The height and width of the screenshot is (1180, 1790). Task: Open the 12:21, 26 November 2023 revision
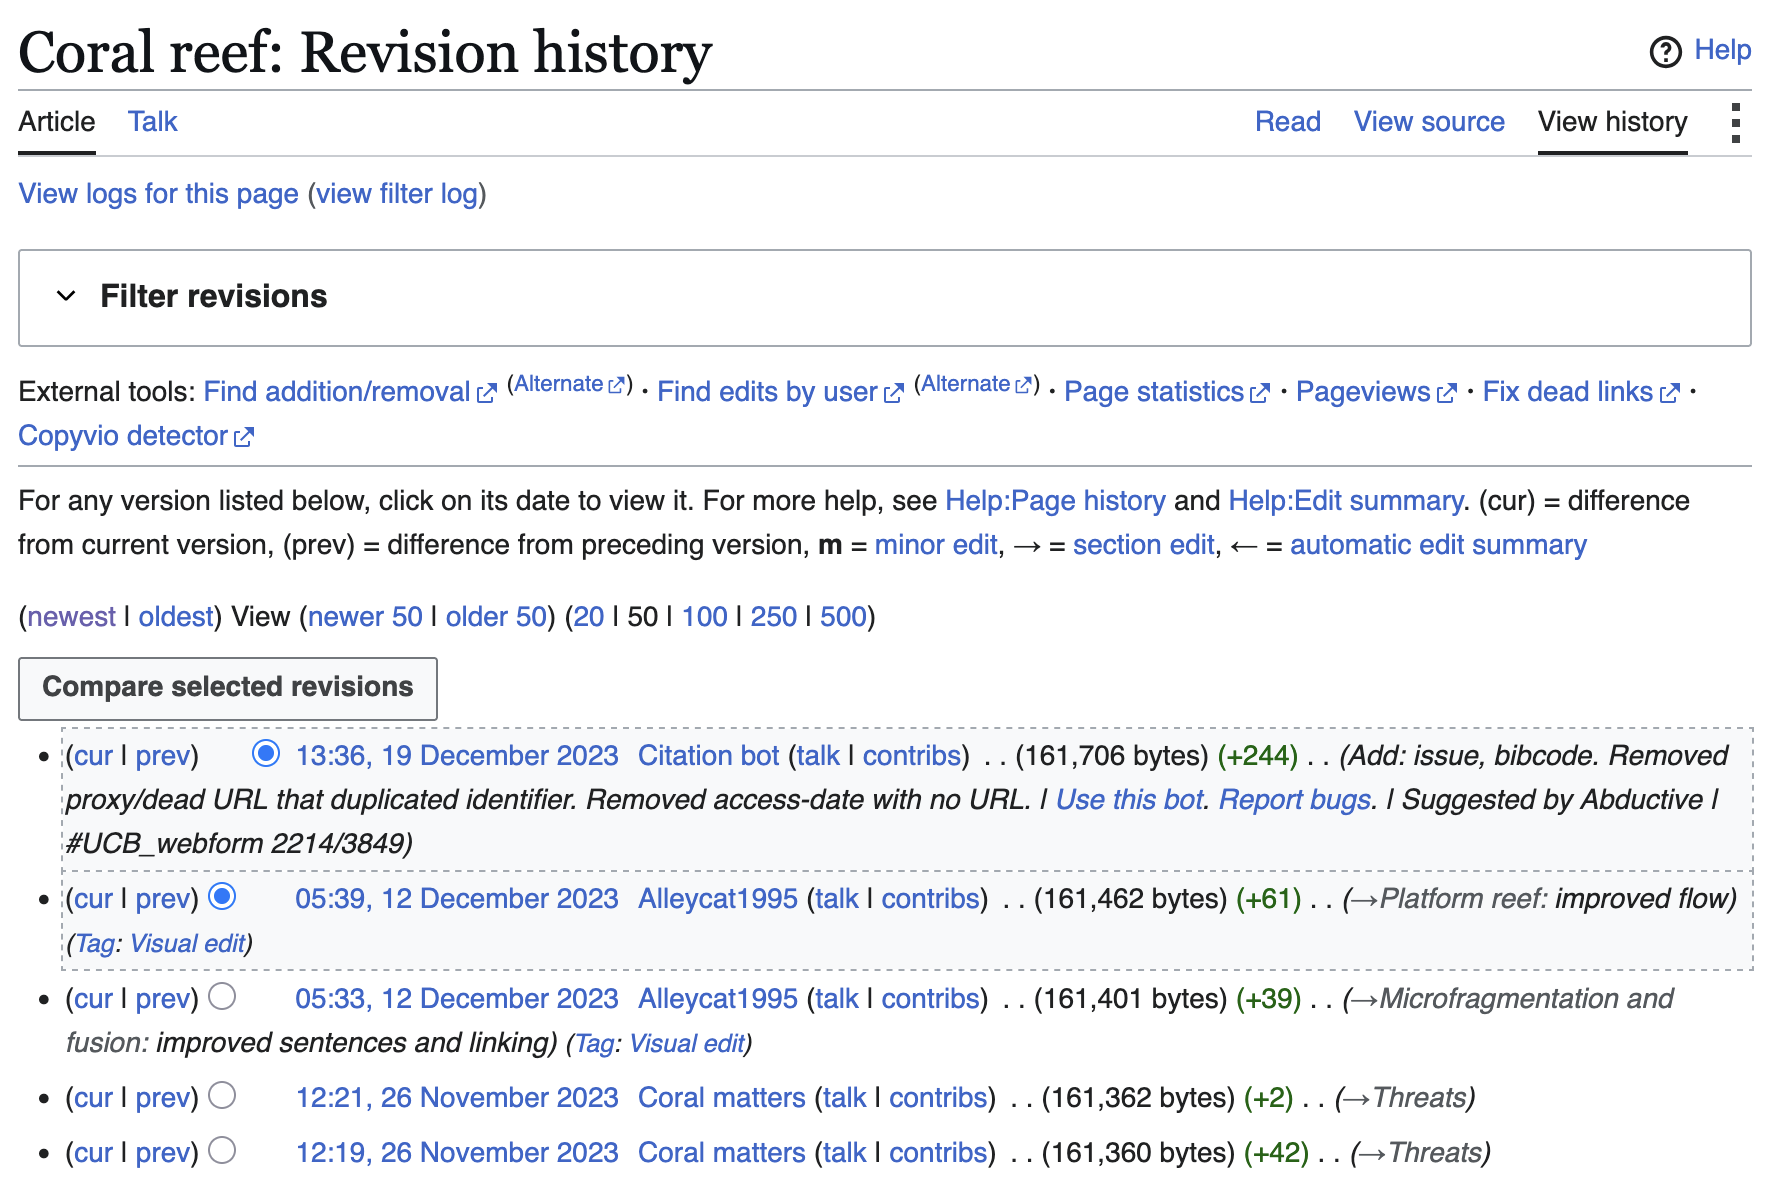tap(457, 1098)
